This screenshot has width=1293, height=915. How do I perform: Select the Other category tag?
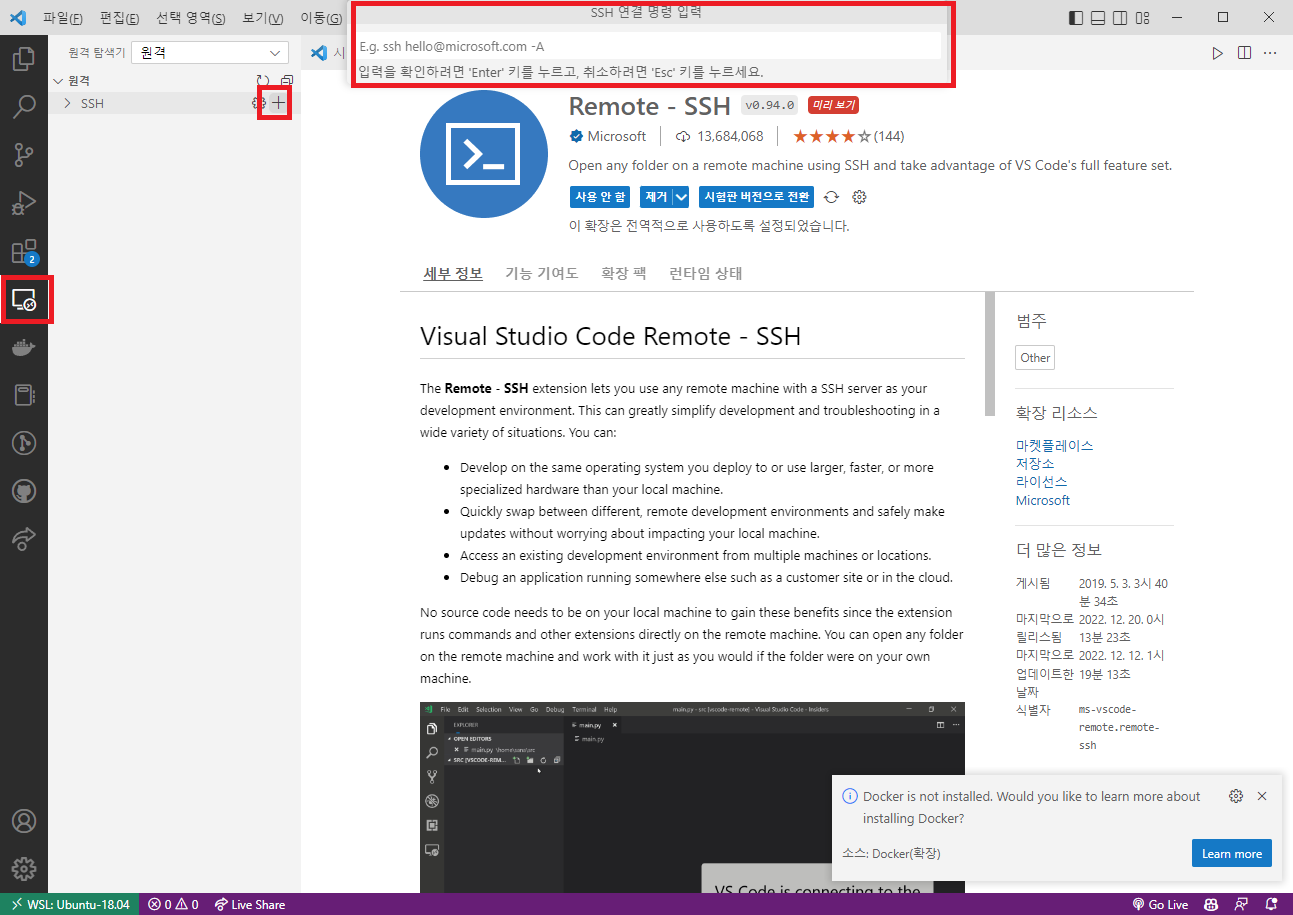click(x=1035, y=357)
